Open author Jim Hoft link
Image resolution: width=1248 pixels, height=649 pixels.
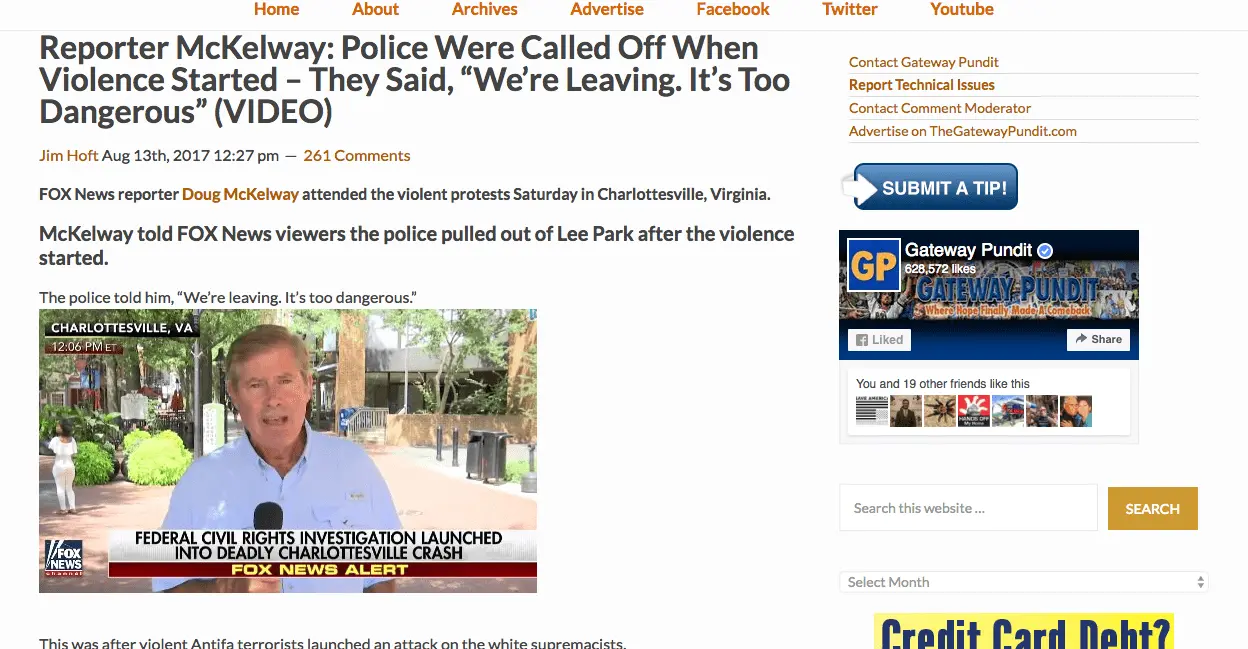[x=68, y=155]
